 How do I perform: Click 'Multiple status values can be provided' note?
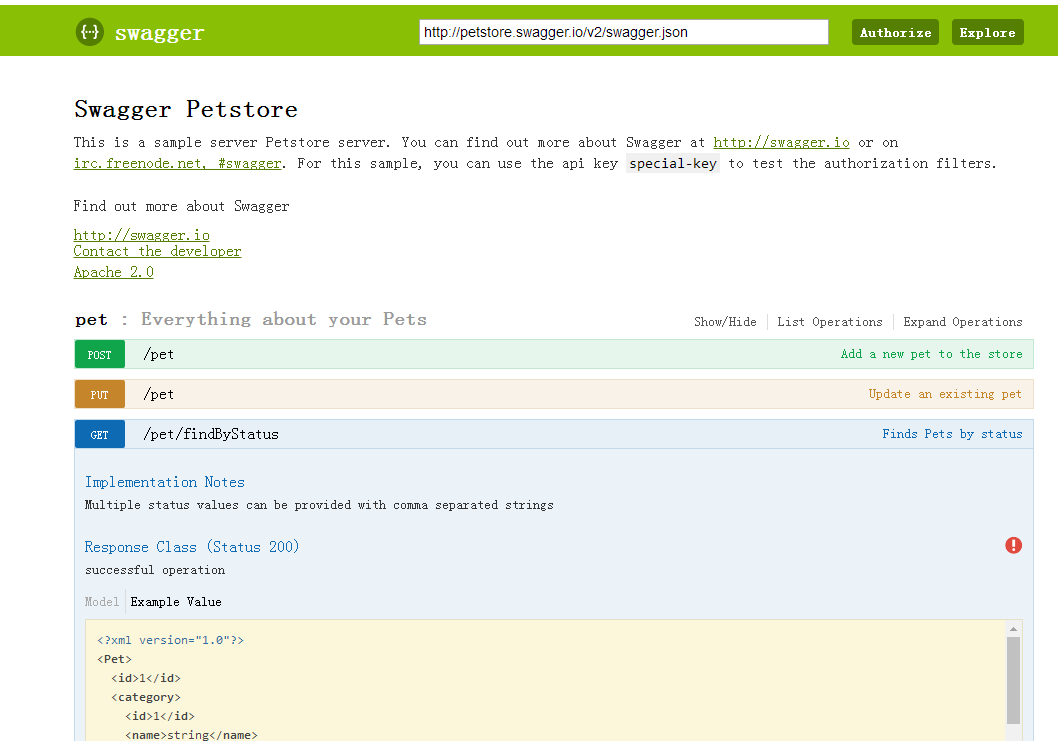coord(319,505)
